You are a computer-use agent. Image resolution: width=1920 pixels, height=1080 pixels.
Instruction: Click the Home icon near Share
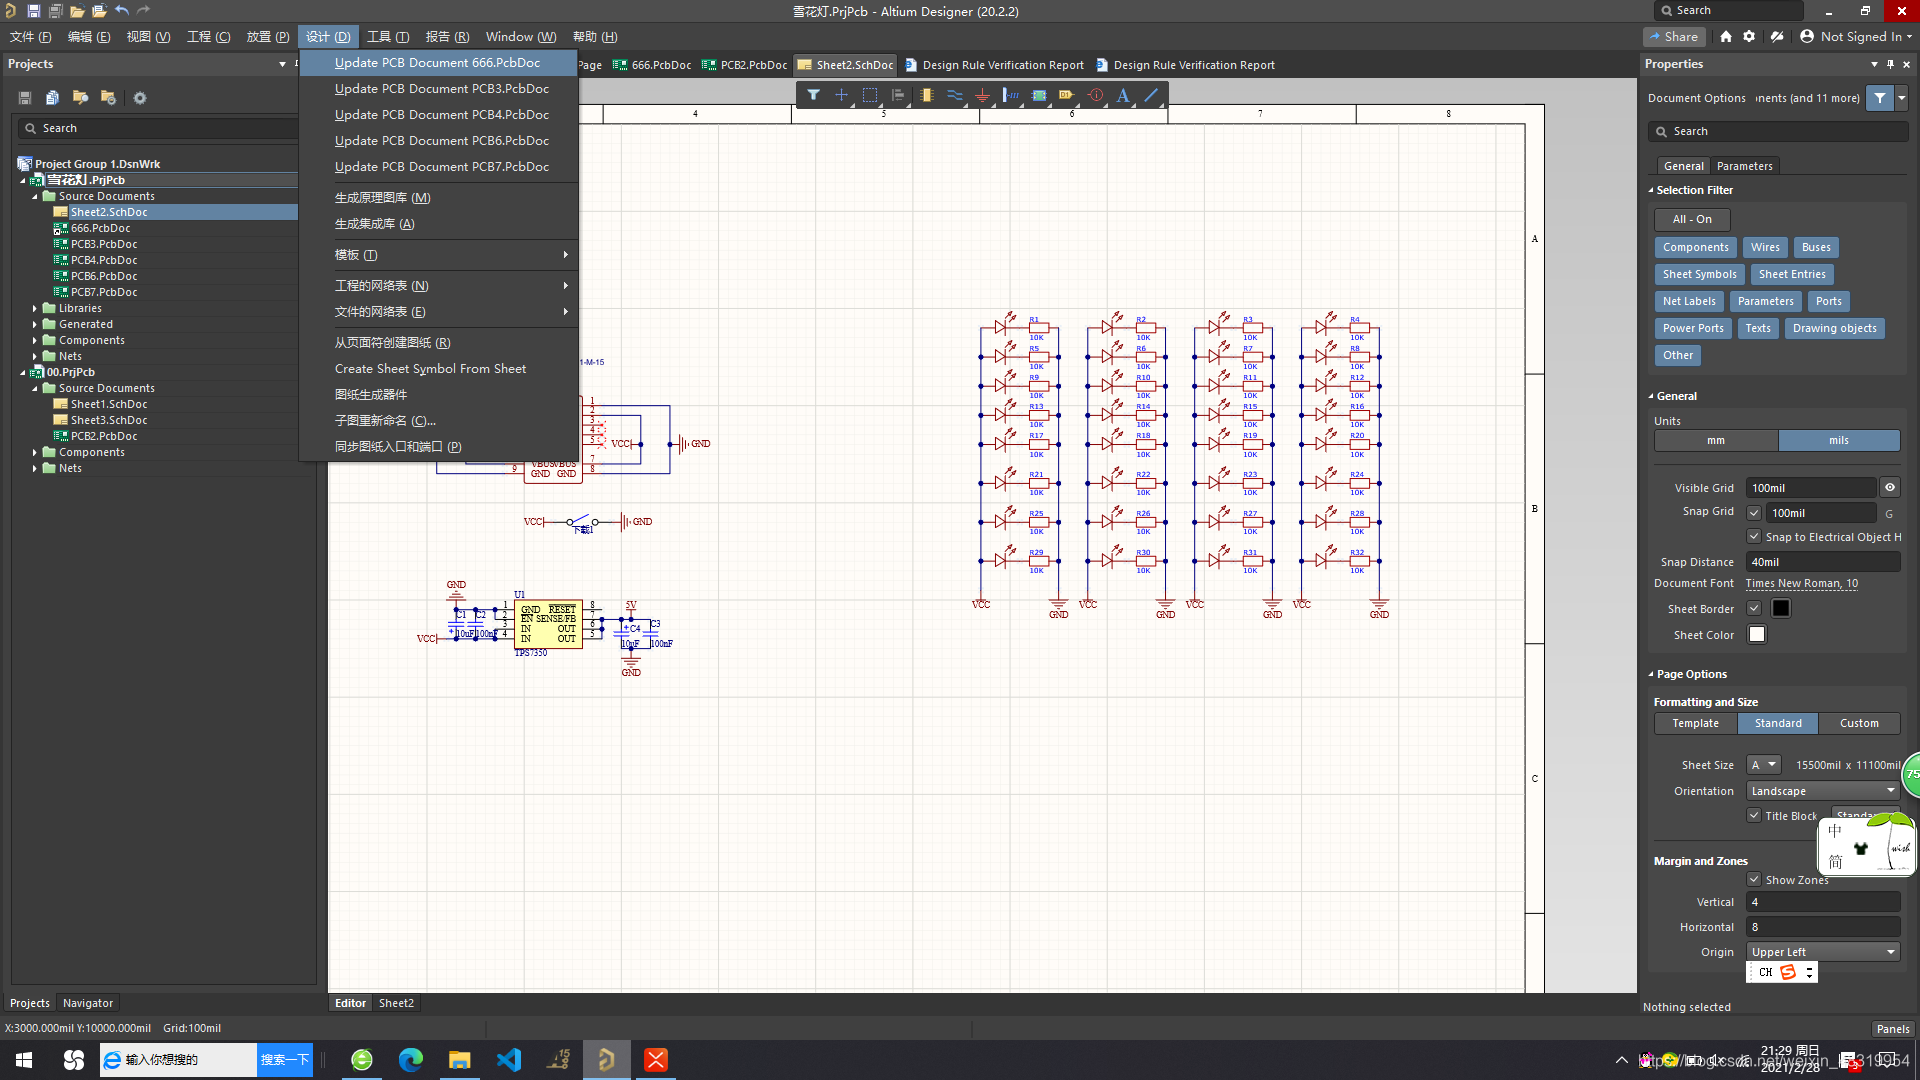click(x=1726, y=37)
